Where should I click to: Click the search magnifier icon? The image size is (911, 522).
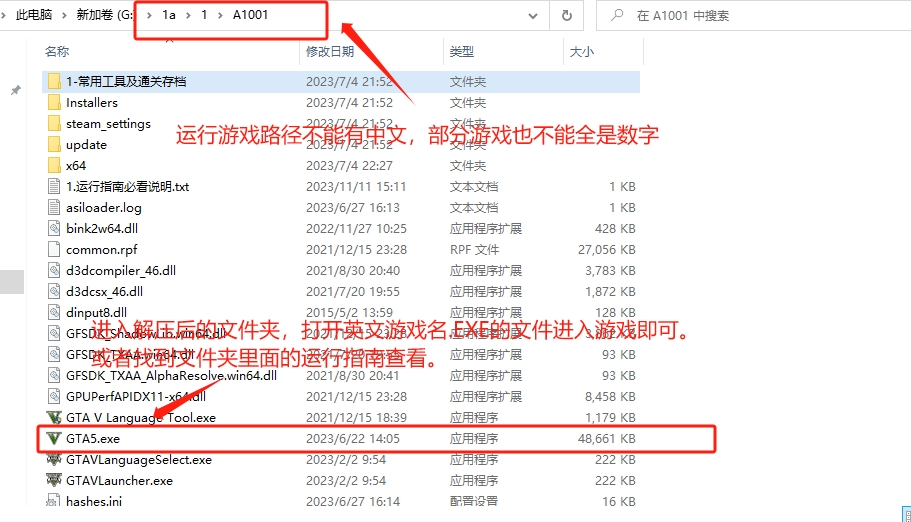click(617, 15)
